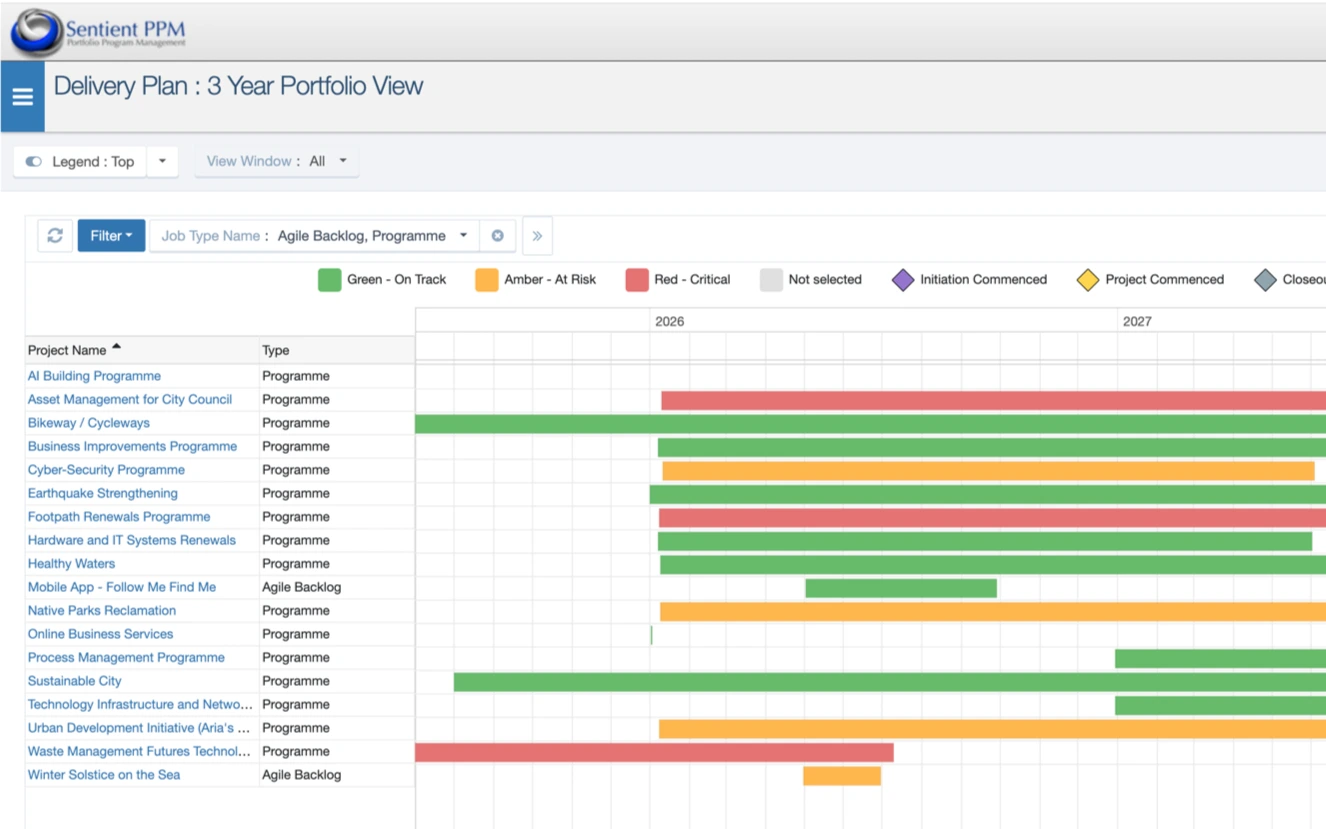Open Mobile App - Follow Me Find Me

click(x=122, y=587)
